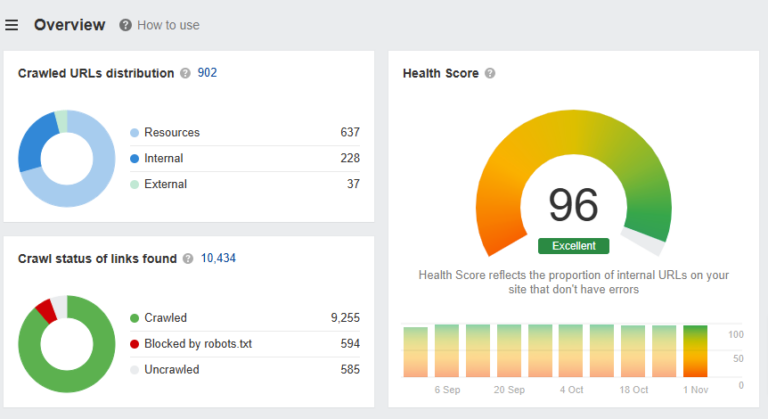Open the 10,434 links found total
768x419 pixels.
[218, 258]
